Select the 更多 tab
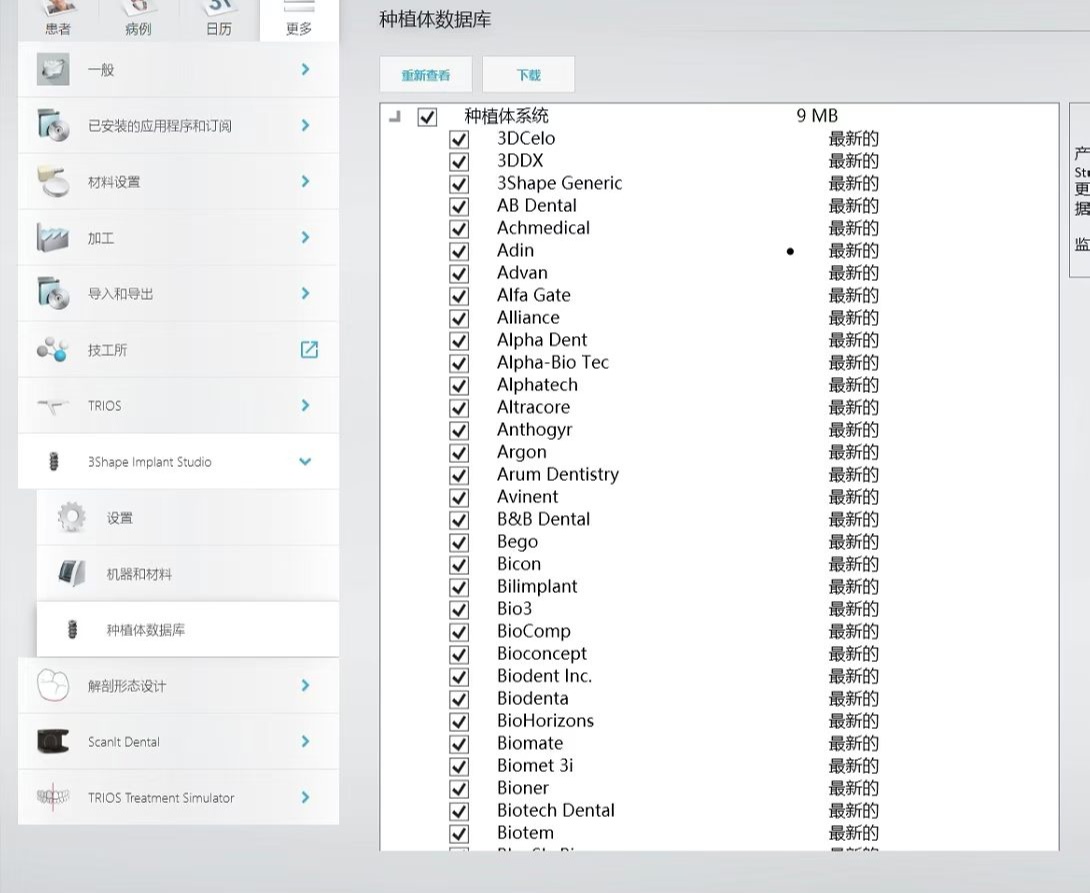Screen dimensions: 1090x893 click(x=299, y=19)
